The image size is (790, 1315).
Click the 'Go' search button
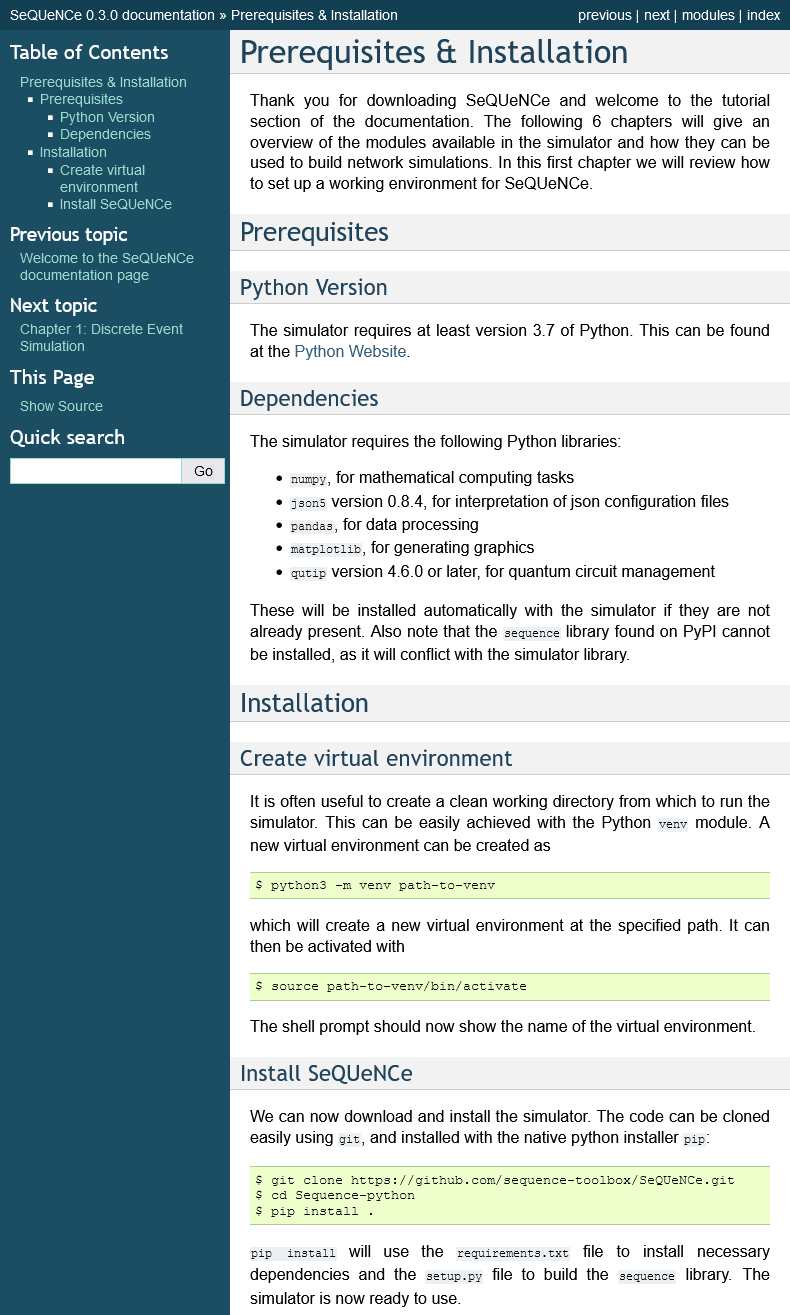(203, 471)
